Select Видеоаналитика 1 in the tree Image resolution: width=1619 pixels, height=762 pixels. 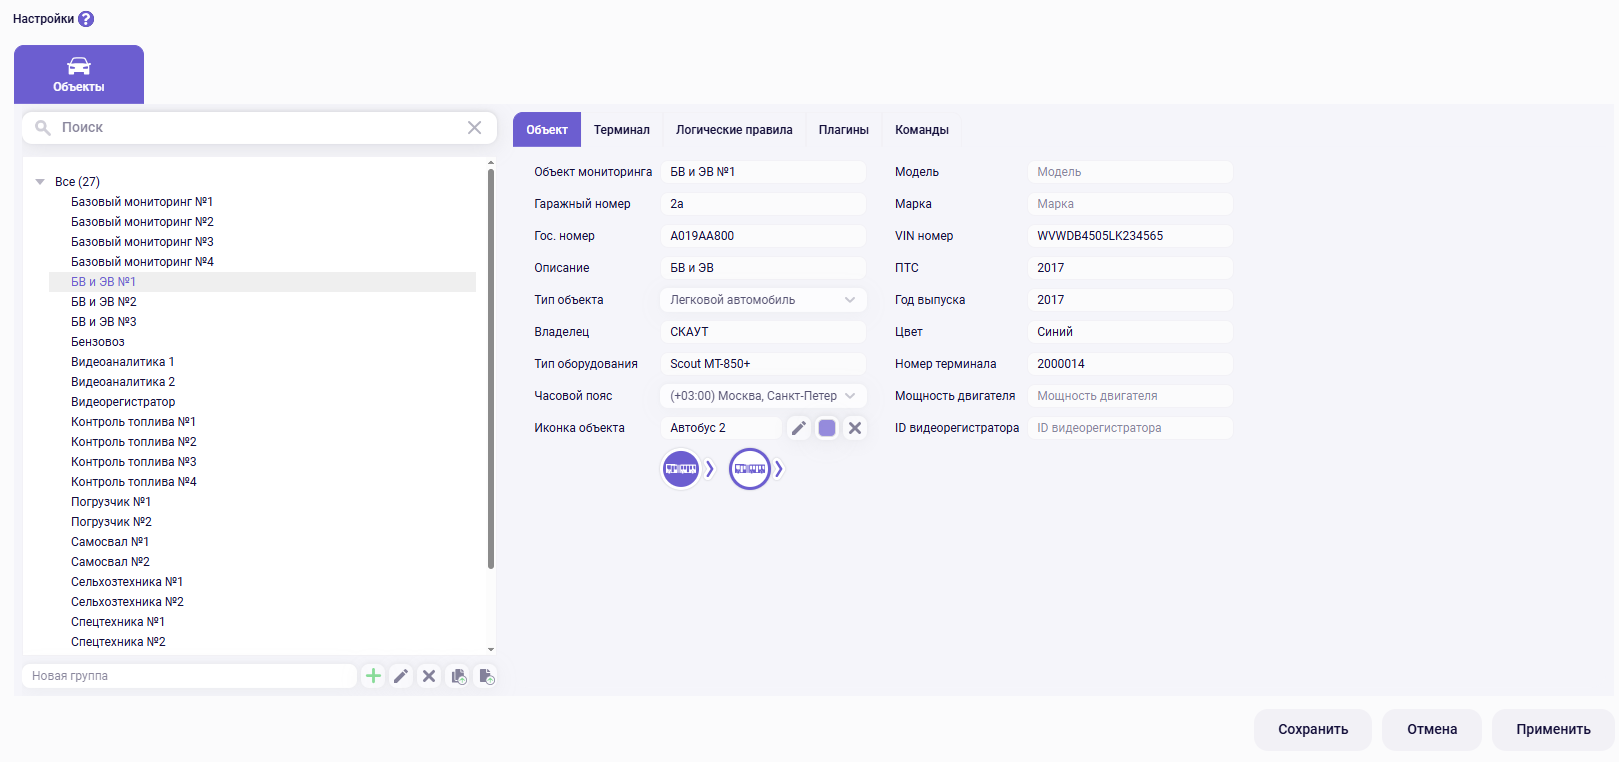click(x=123, y=362)
